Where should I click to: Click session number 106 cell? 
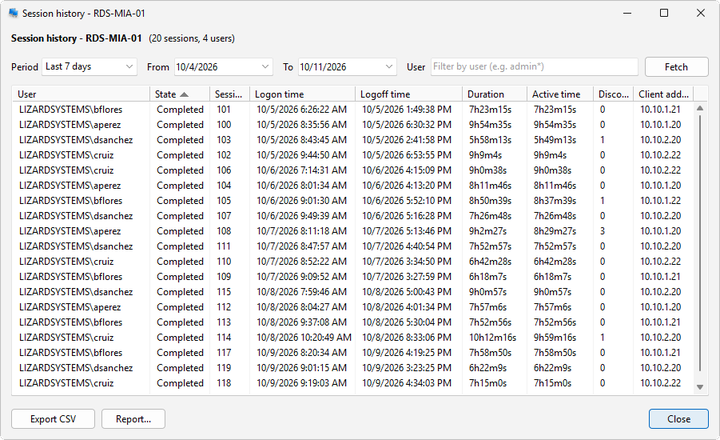pos(224,170)
